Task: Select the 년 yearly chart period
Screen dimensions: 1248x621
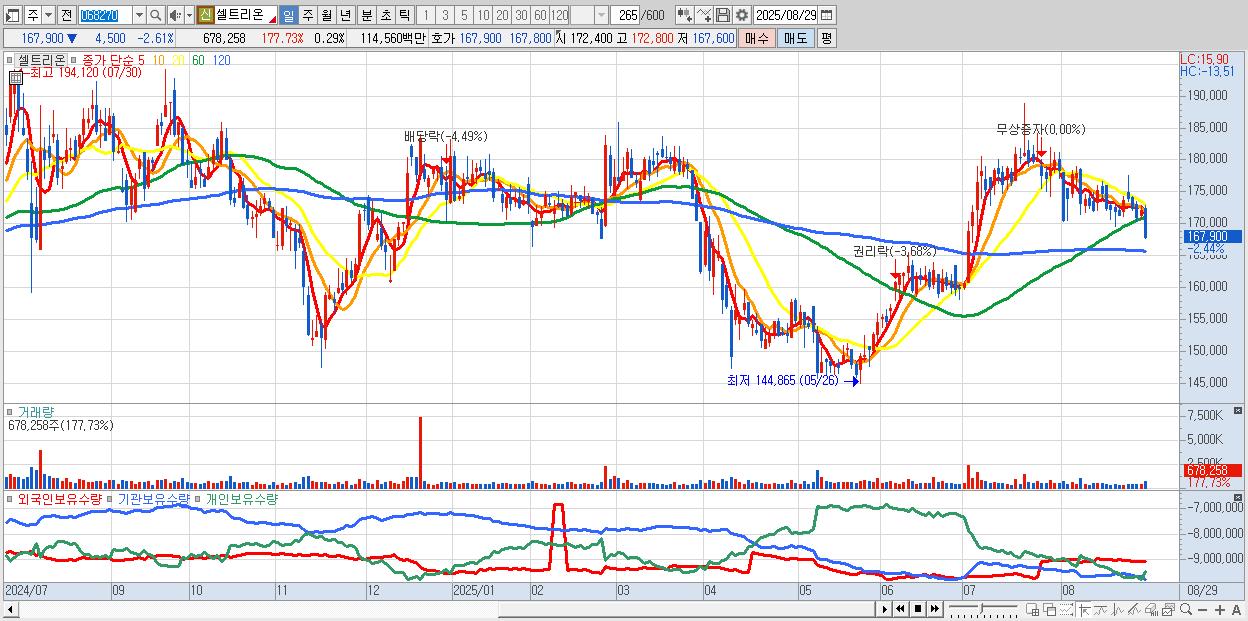Action: 345,15
